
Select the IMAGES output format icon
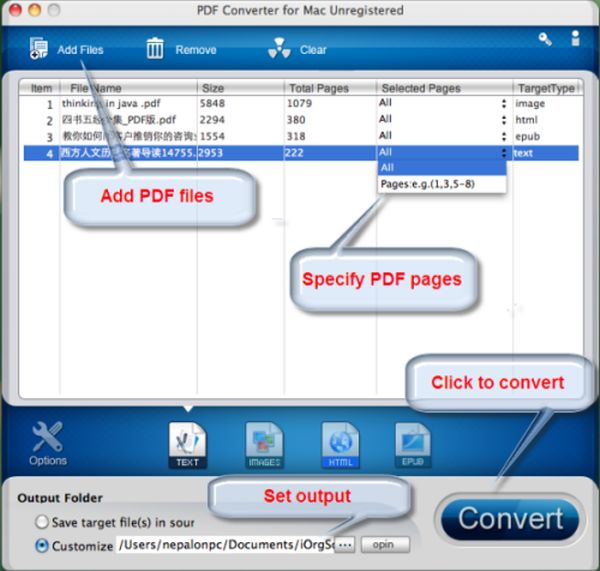click(264, 445)
